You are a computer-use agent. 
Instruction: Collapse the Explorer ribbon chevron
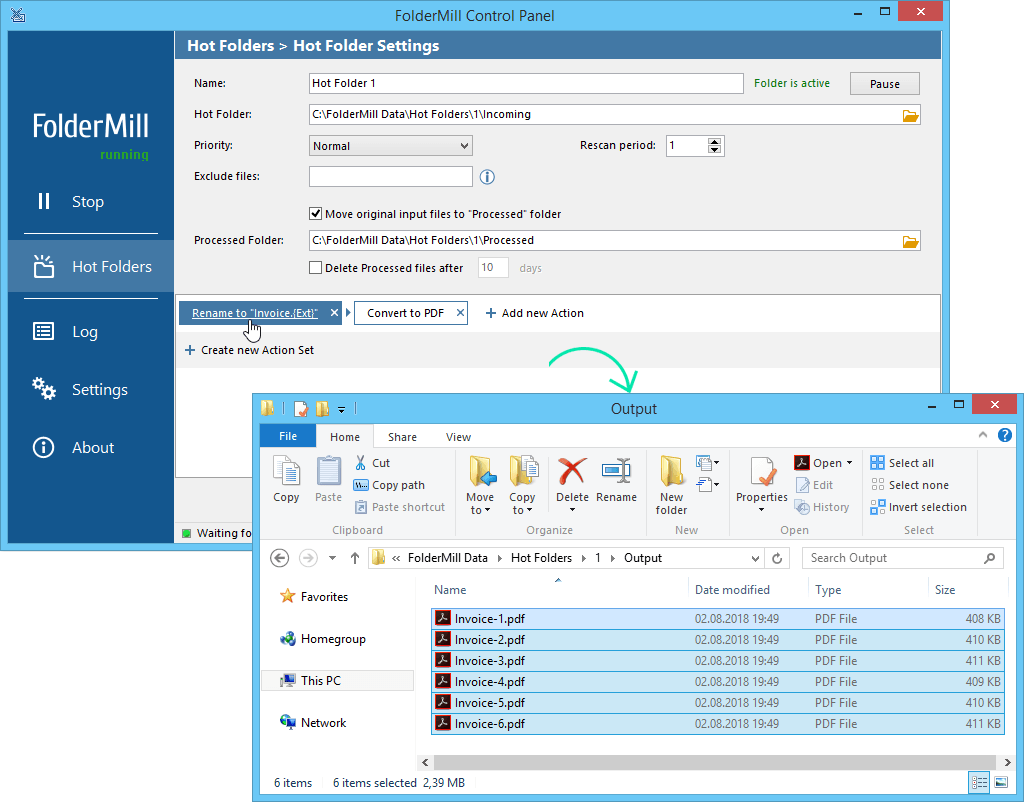point(982,435)
